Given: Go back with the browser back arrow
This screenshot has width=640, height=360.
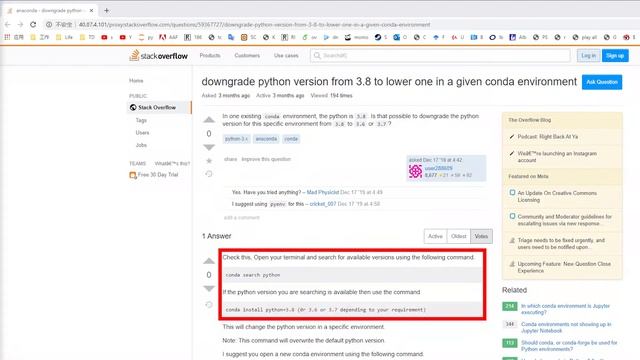Looking at the screenshot, I should (8, 24).
